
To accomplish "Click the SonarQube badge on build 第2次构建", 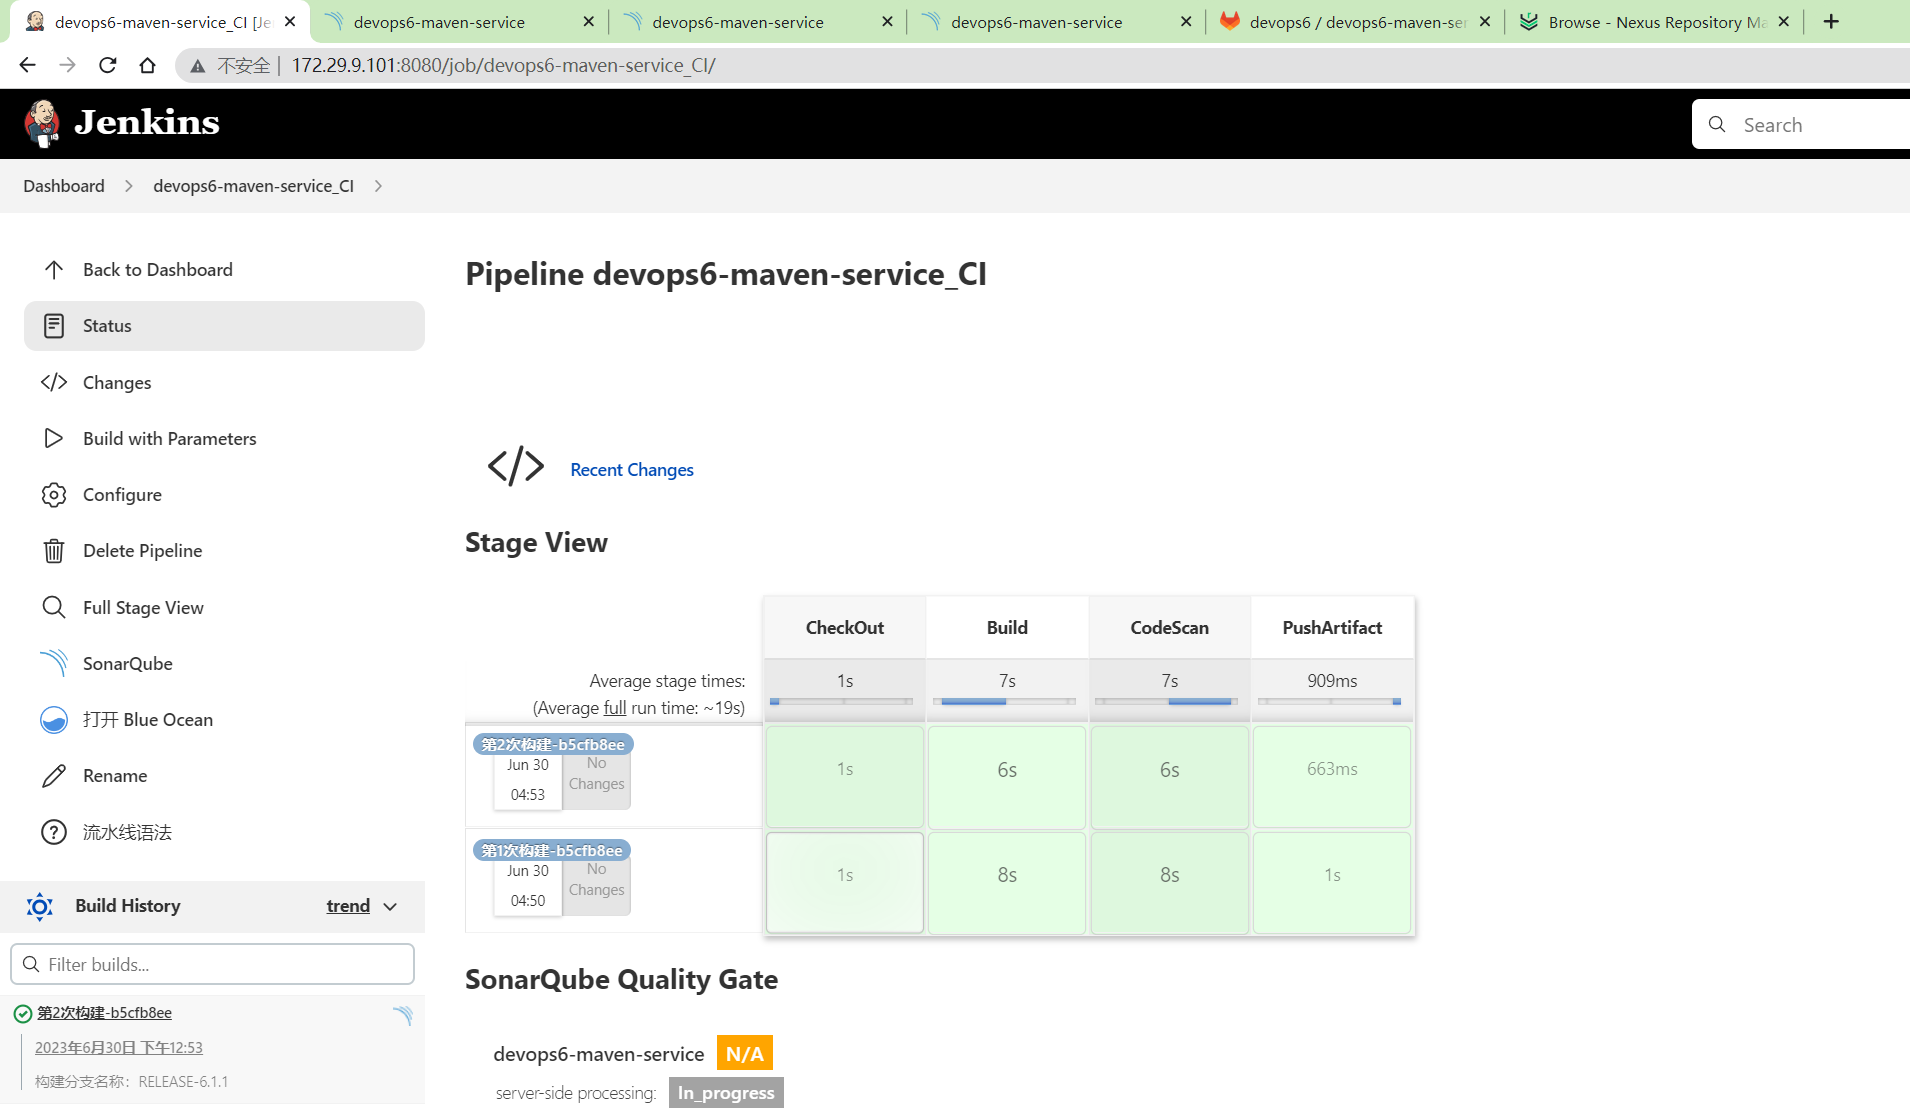I will coord(402,1016).
